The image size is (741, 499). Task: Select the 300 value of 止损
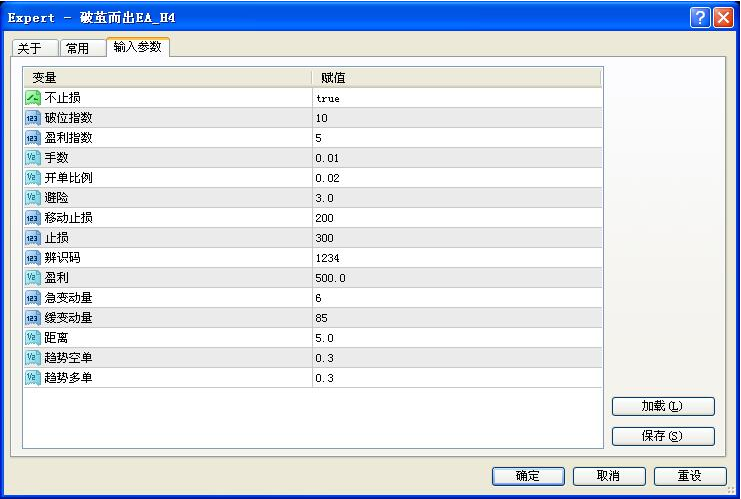pyautogui.click(x=325, y=238)
